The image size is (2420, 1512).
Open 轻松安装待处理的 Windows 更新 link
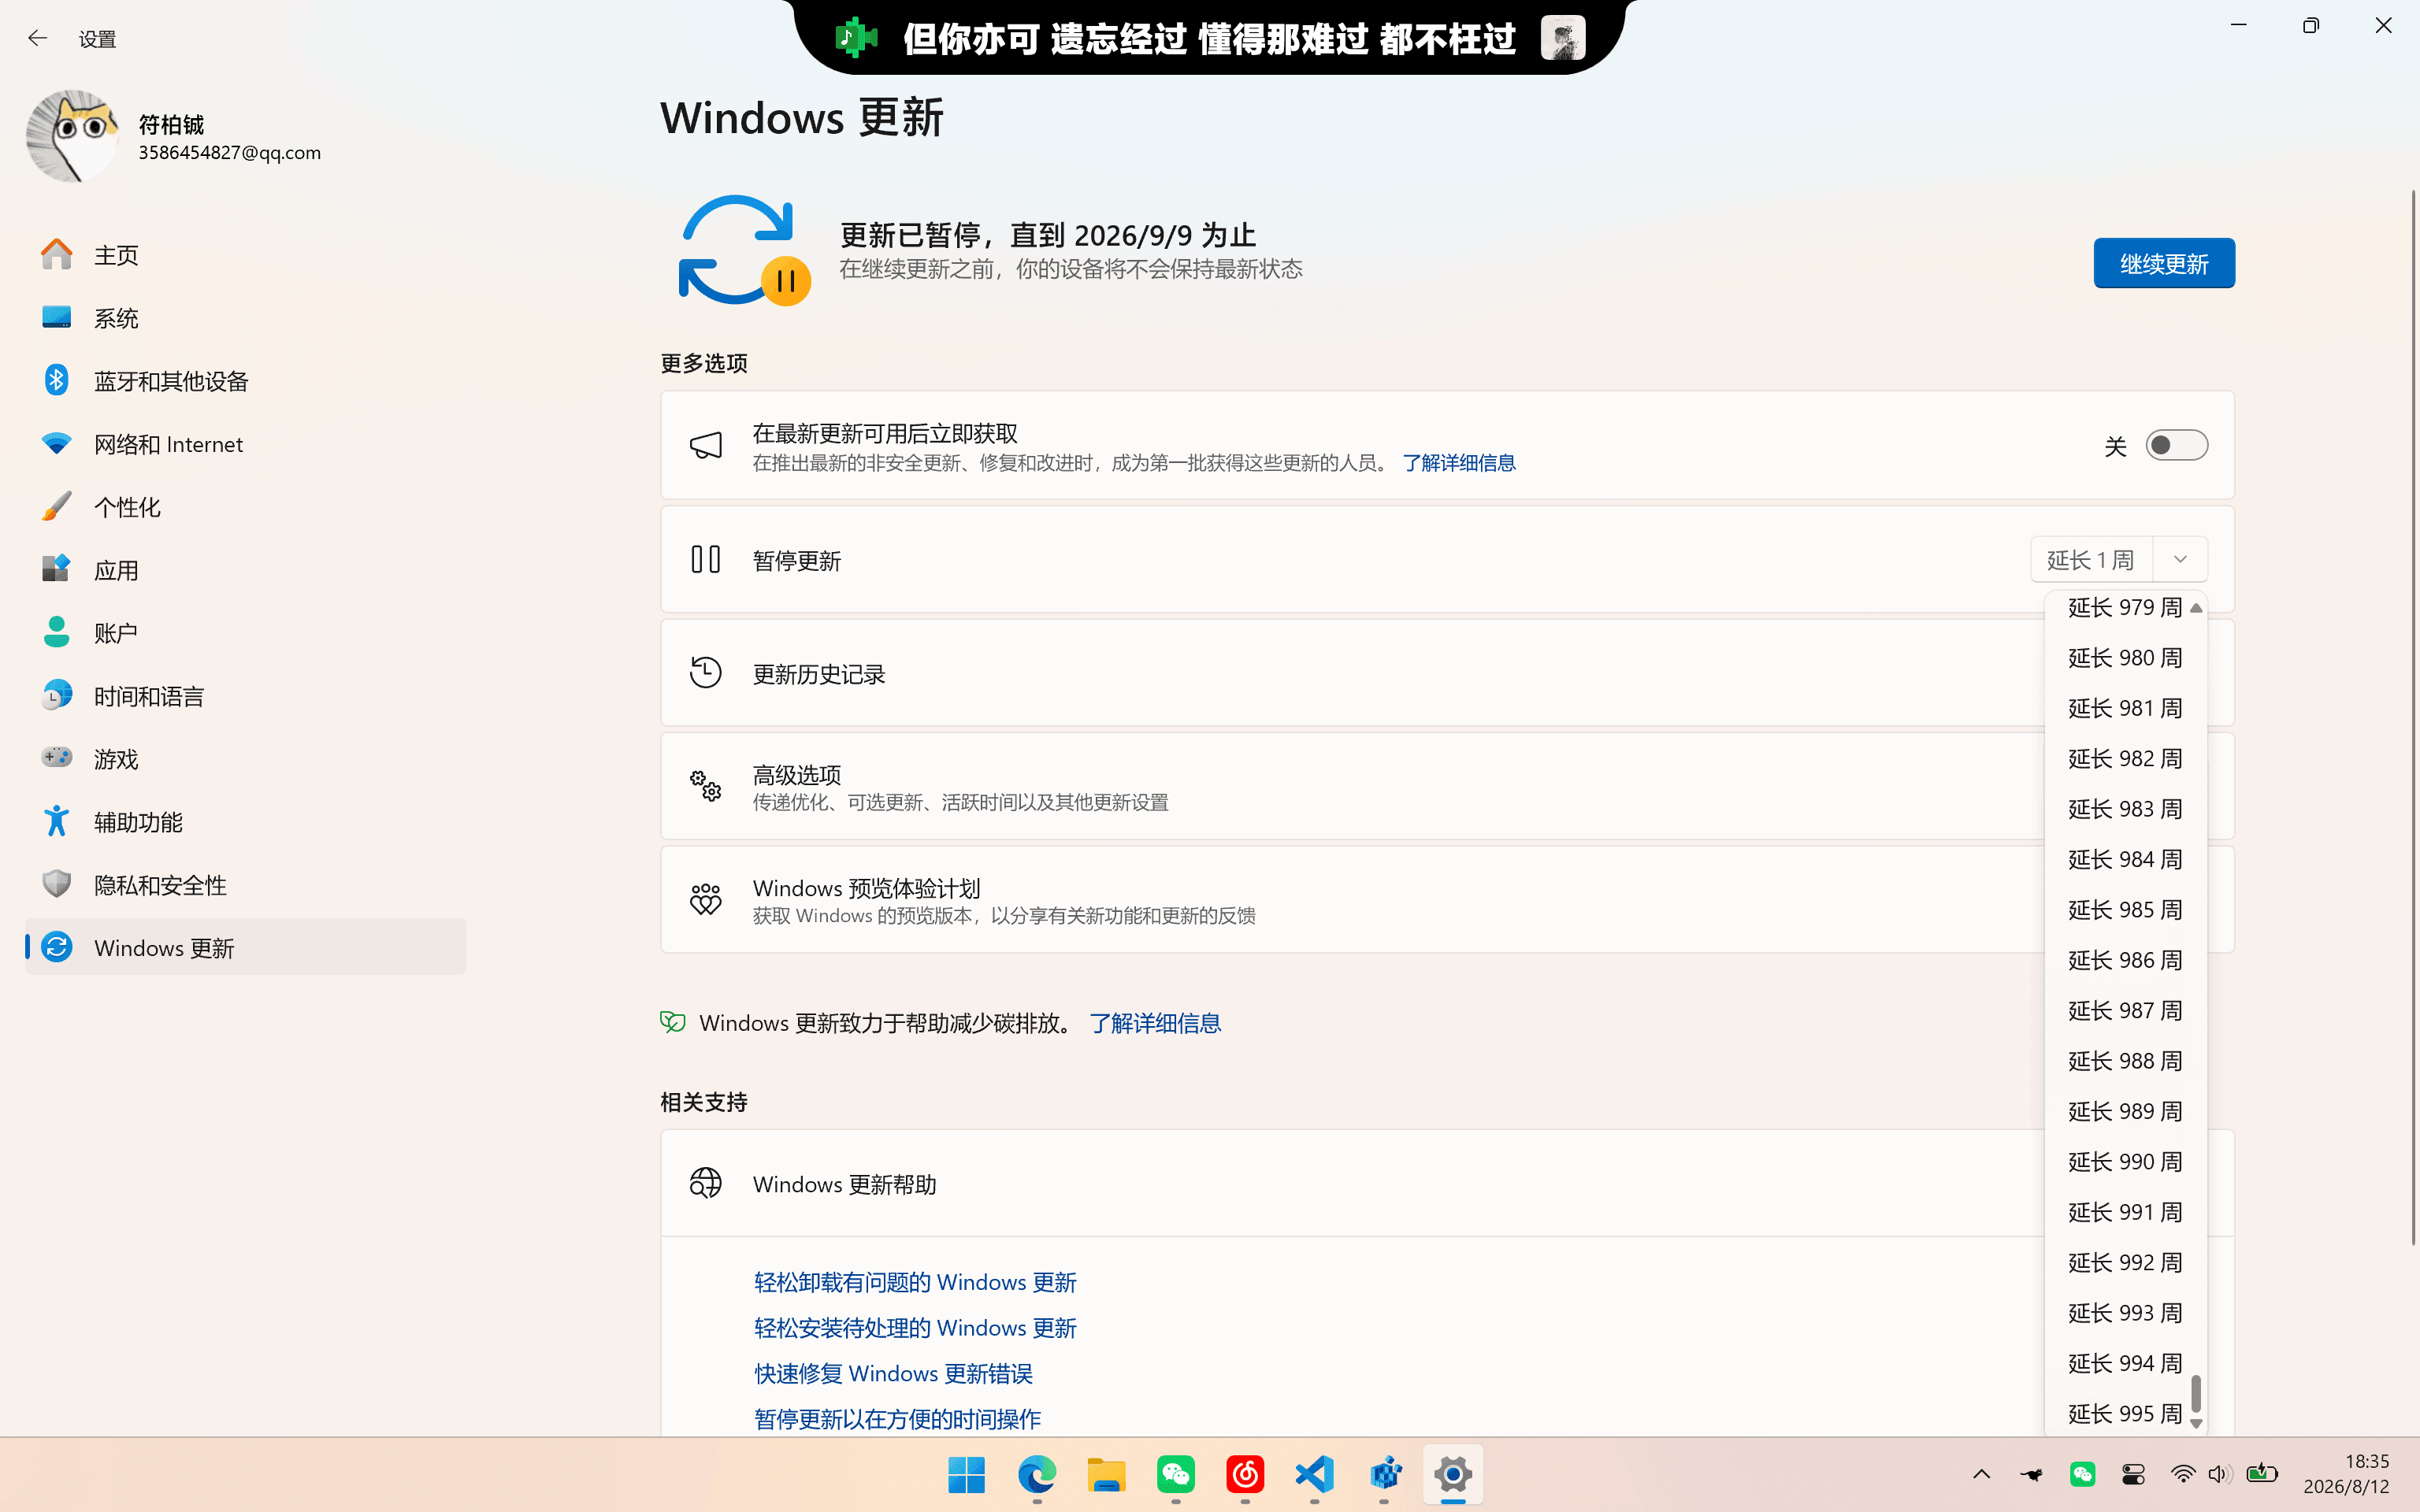pyautogui.click(x=915, y=1328)
